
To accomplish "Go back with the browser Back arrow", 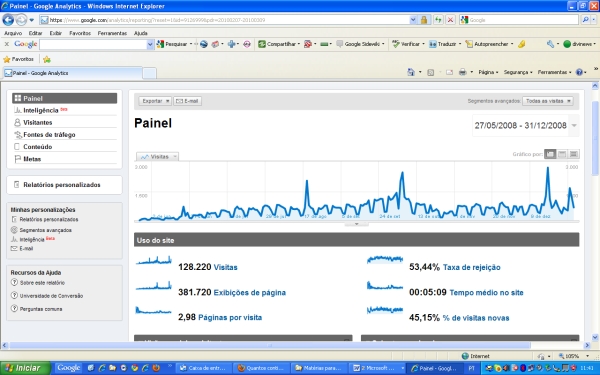I will (8, 20).
